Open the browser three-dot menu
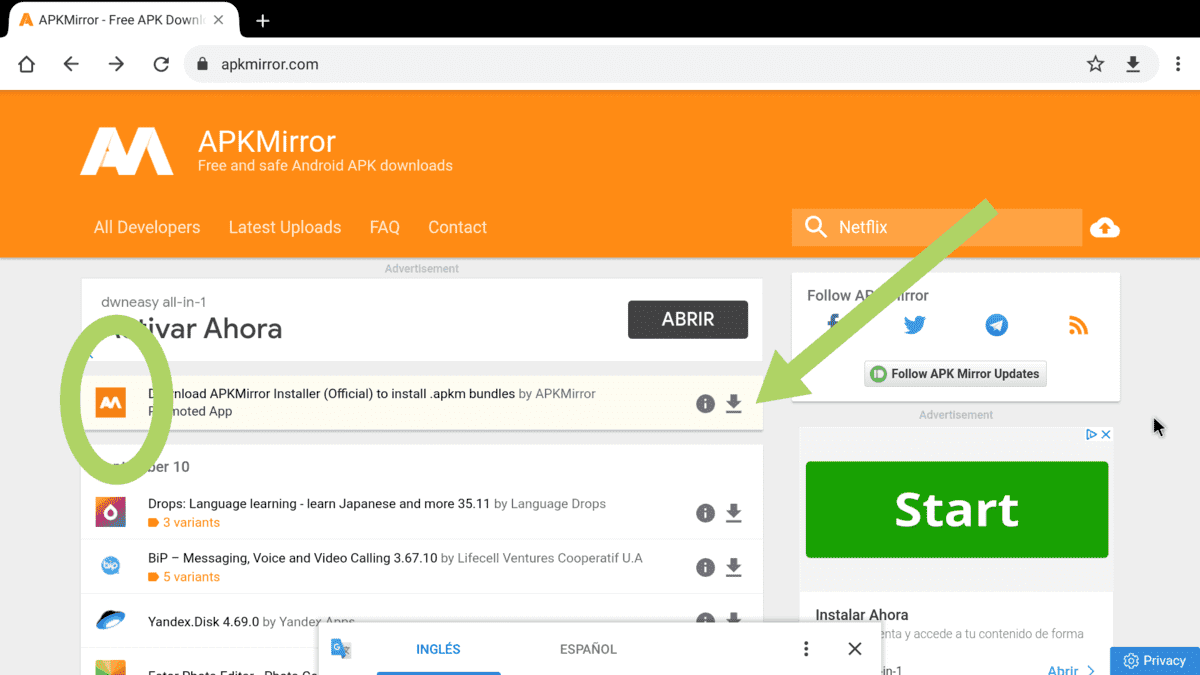 1178,64
